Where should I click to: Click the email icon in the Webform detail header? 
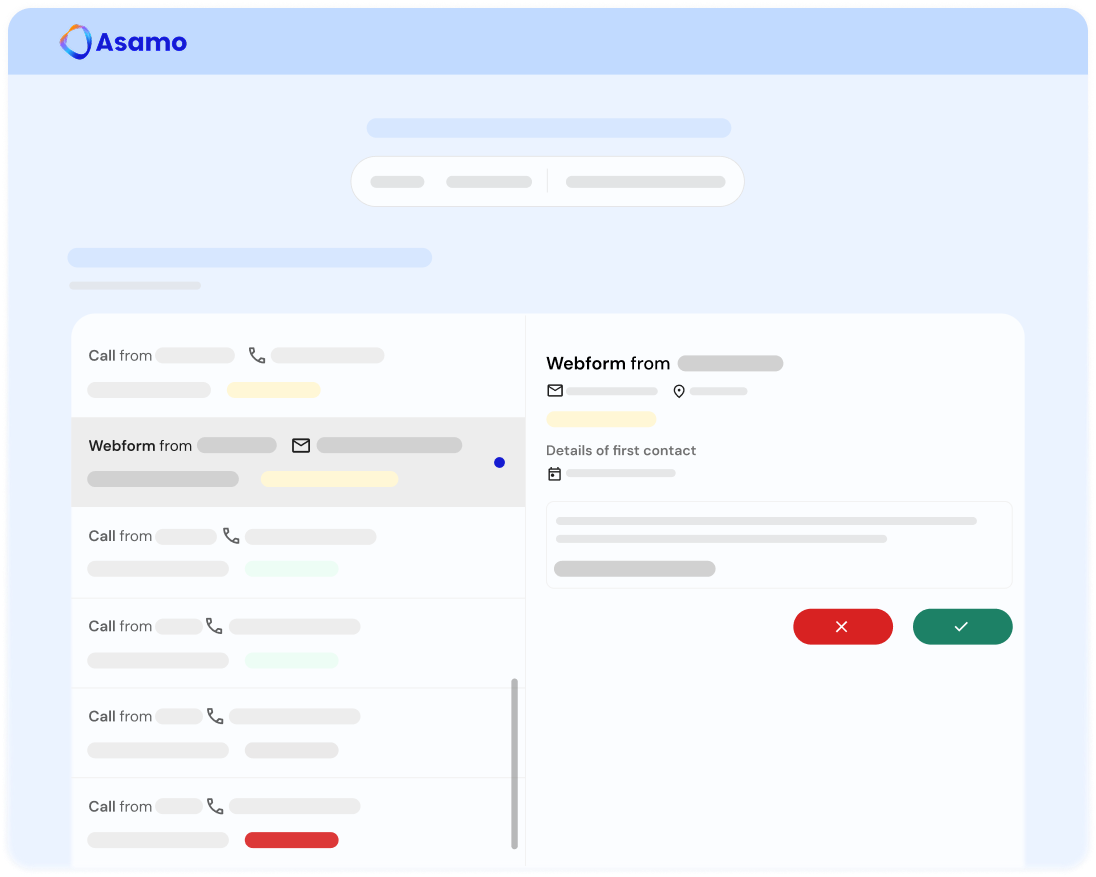(x=555, y=391)
